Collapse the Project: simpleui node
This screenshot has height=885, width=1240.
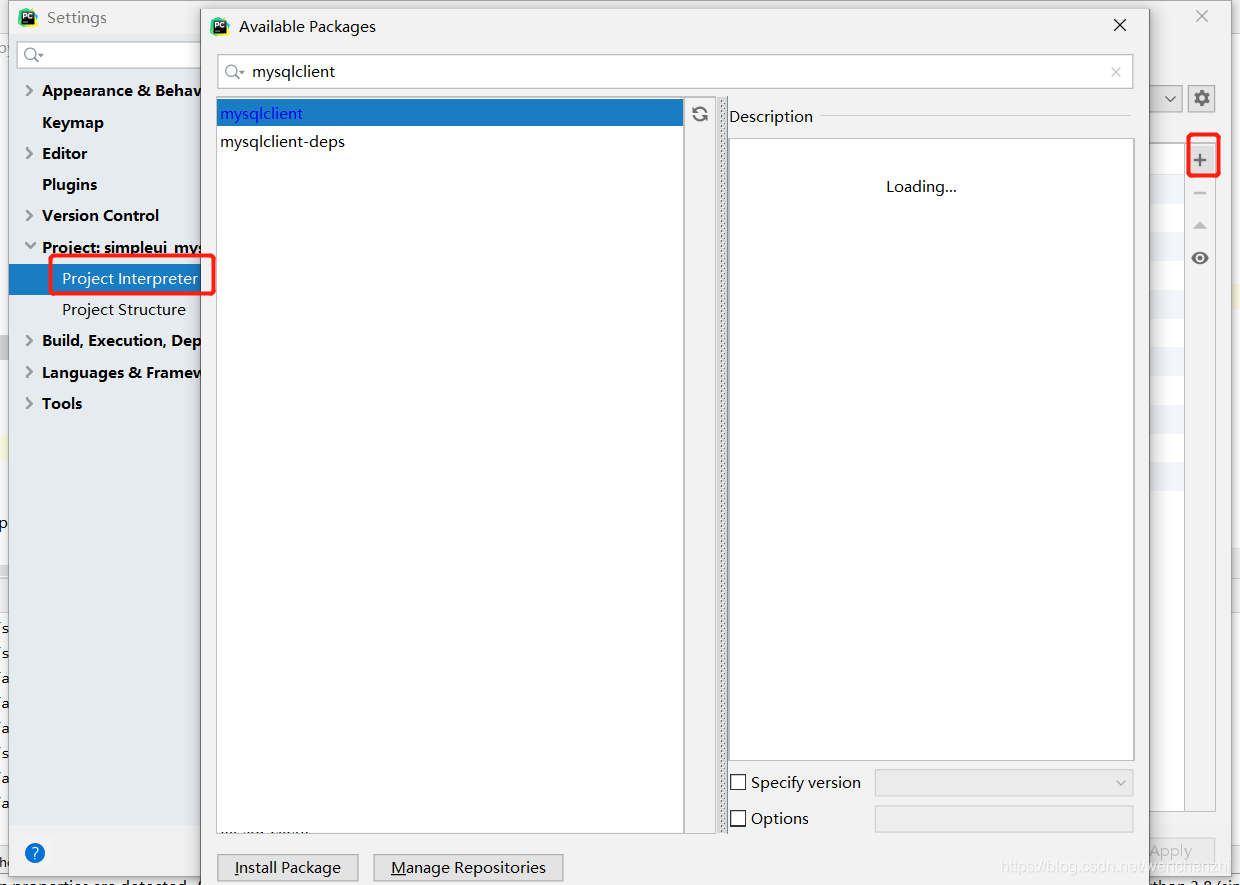pyautogui.click(x=30, y=246)
